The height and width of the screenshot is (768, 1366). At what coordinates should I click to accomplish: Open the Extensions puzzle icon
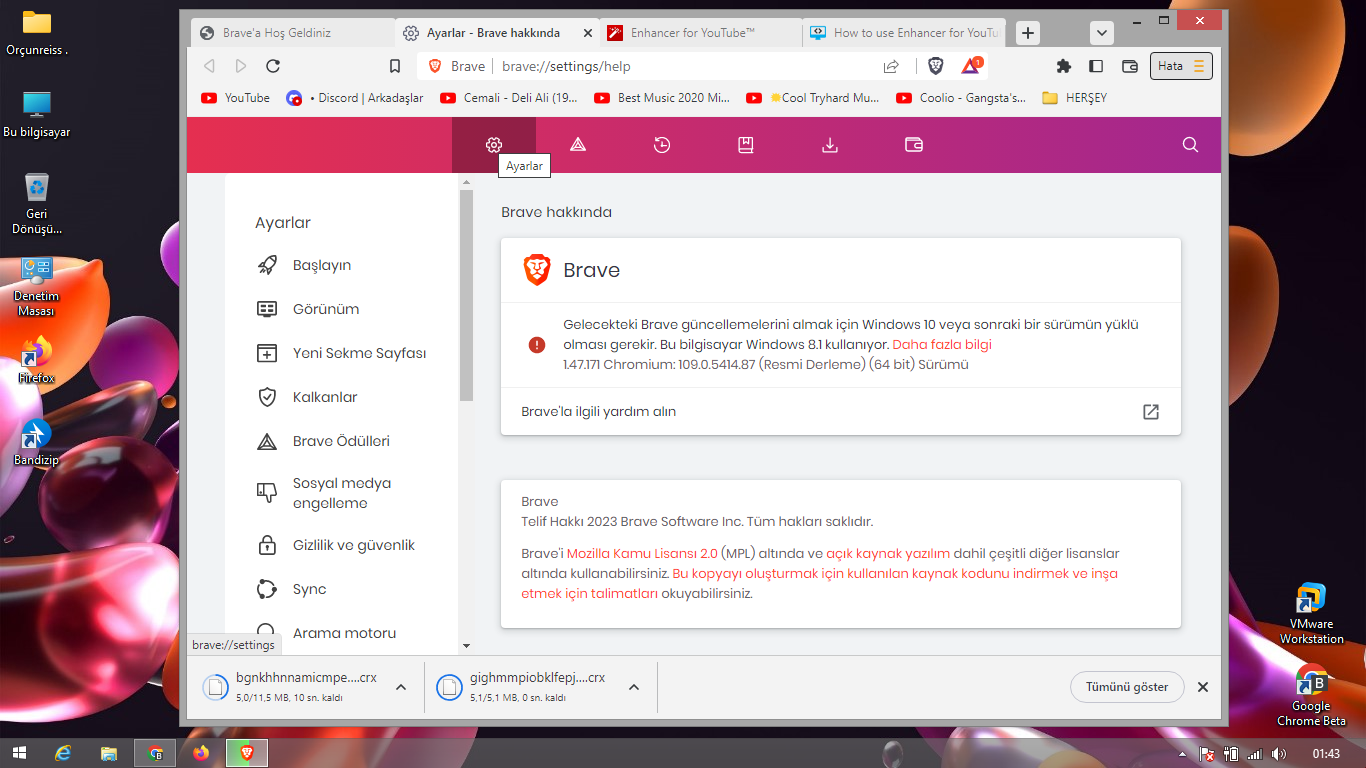tap(1063, 66)
